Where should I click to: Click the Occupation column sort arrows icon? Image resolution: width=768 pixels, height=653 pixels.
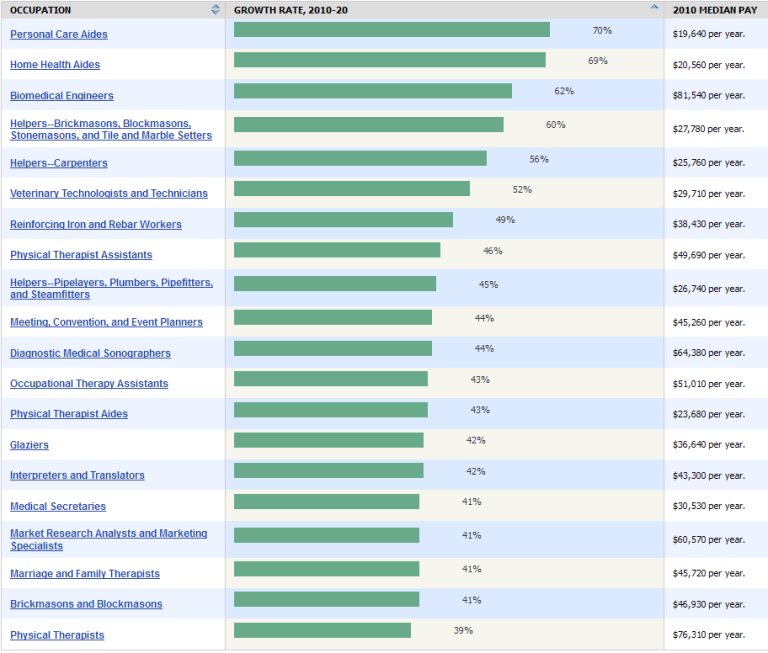(215, 10)
